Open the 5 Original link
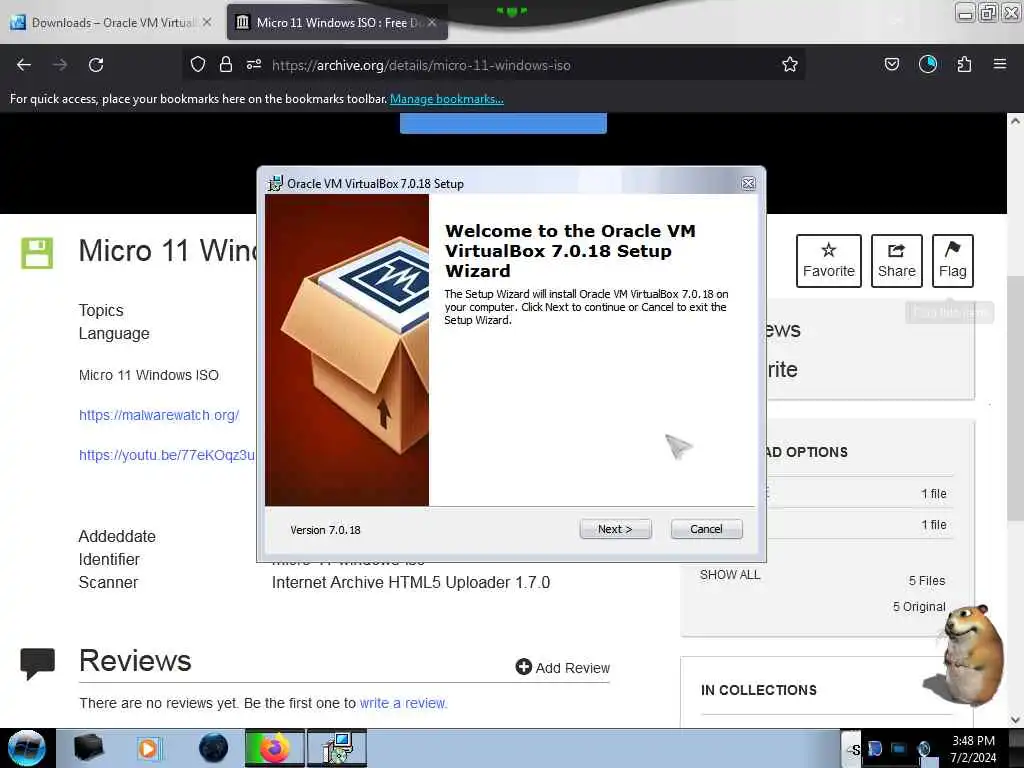 point(919,606)
